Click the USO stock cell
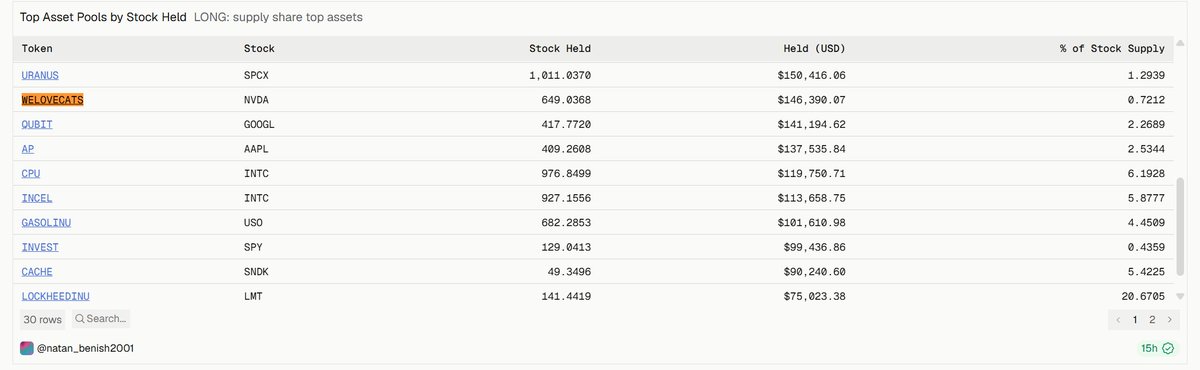This screenshot has width=1200, height=370. tap(253, 223)
